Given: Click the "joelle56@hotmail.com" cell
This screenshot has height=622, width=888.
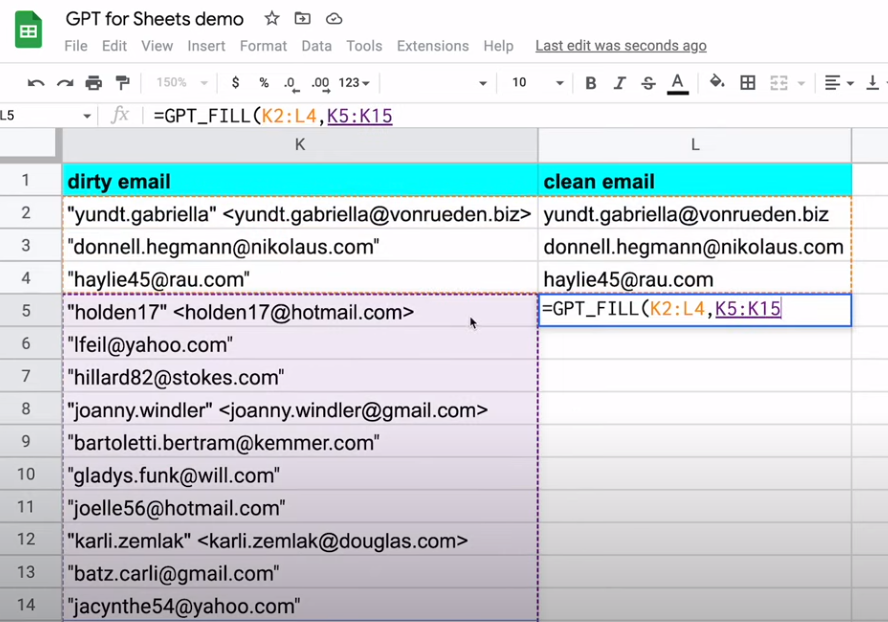Looking at the screenshot, I should click(300, 507).
